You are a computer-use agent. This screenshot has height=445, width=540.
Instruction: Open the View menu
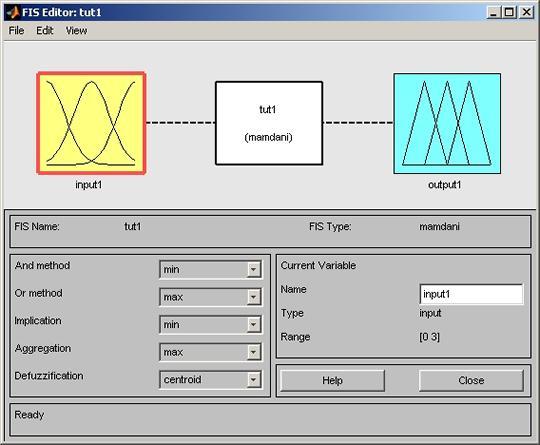[76, 31]
